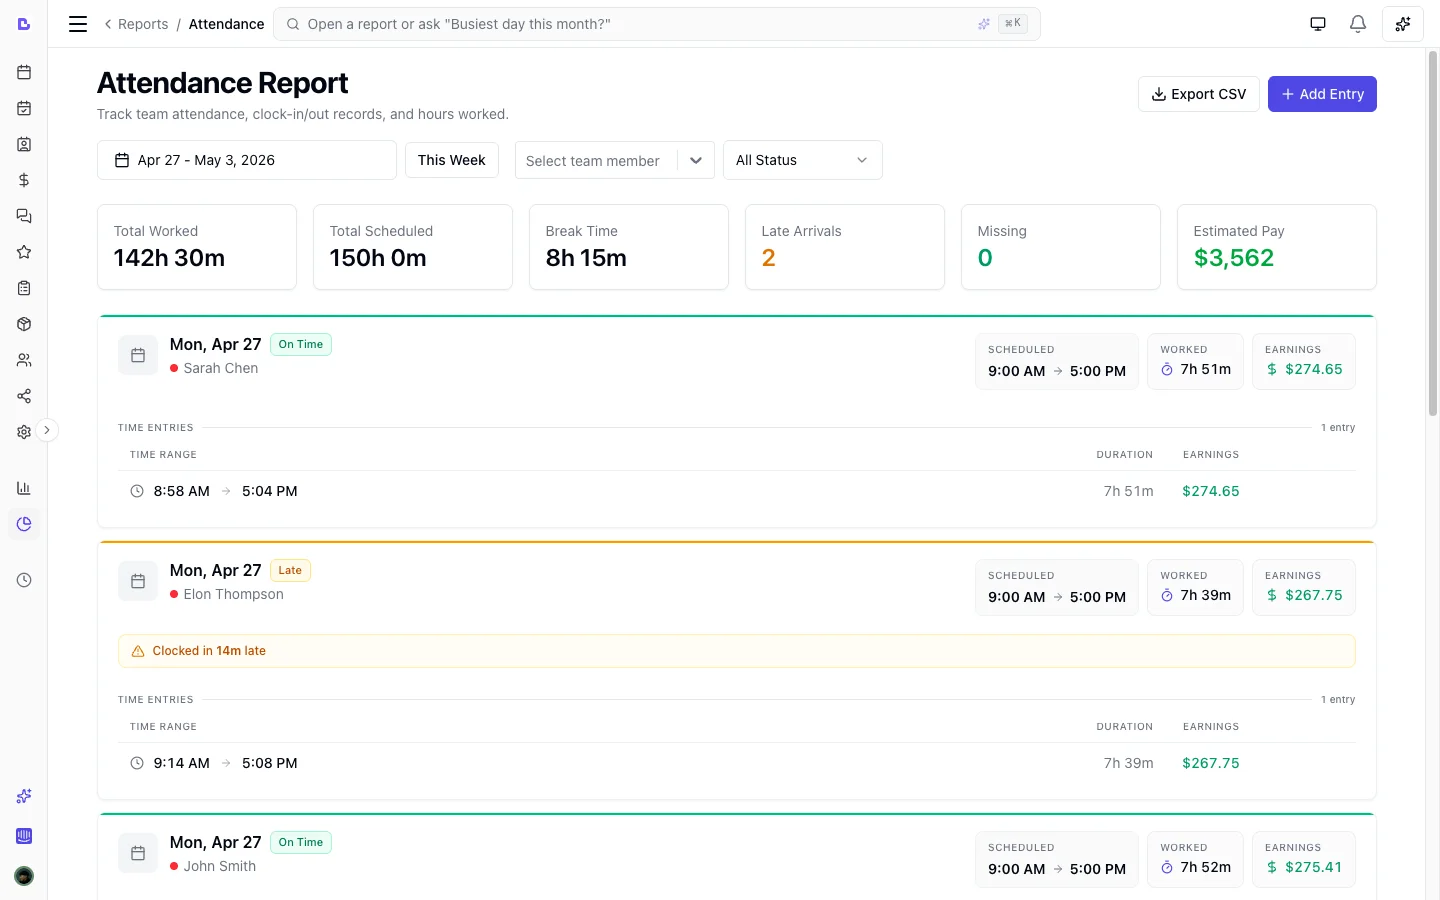
Task: Click the Sarah Chen name
Action: (221, 368)
